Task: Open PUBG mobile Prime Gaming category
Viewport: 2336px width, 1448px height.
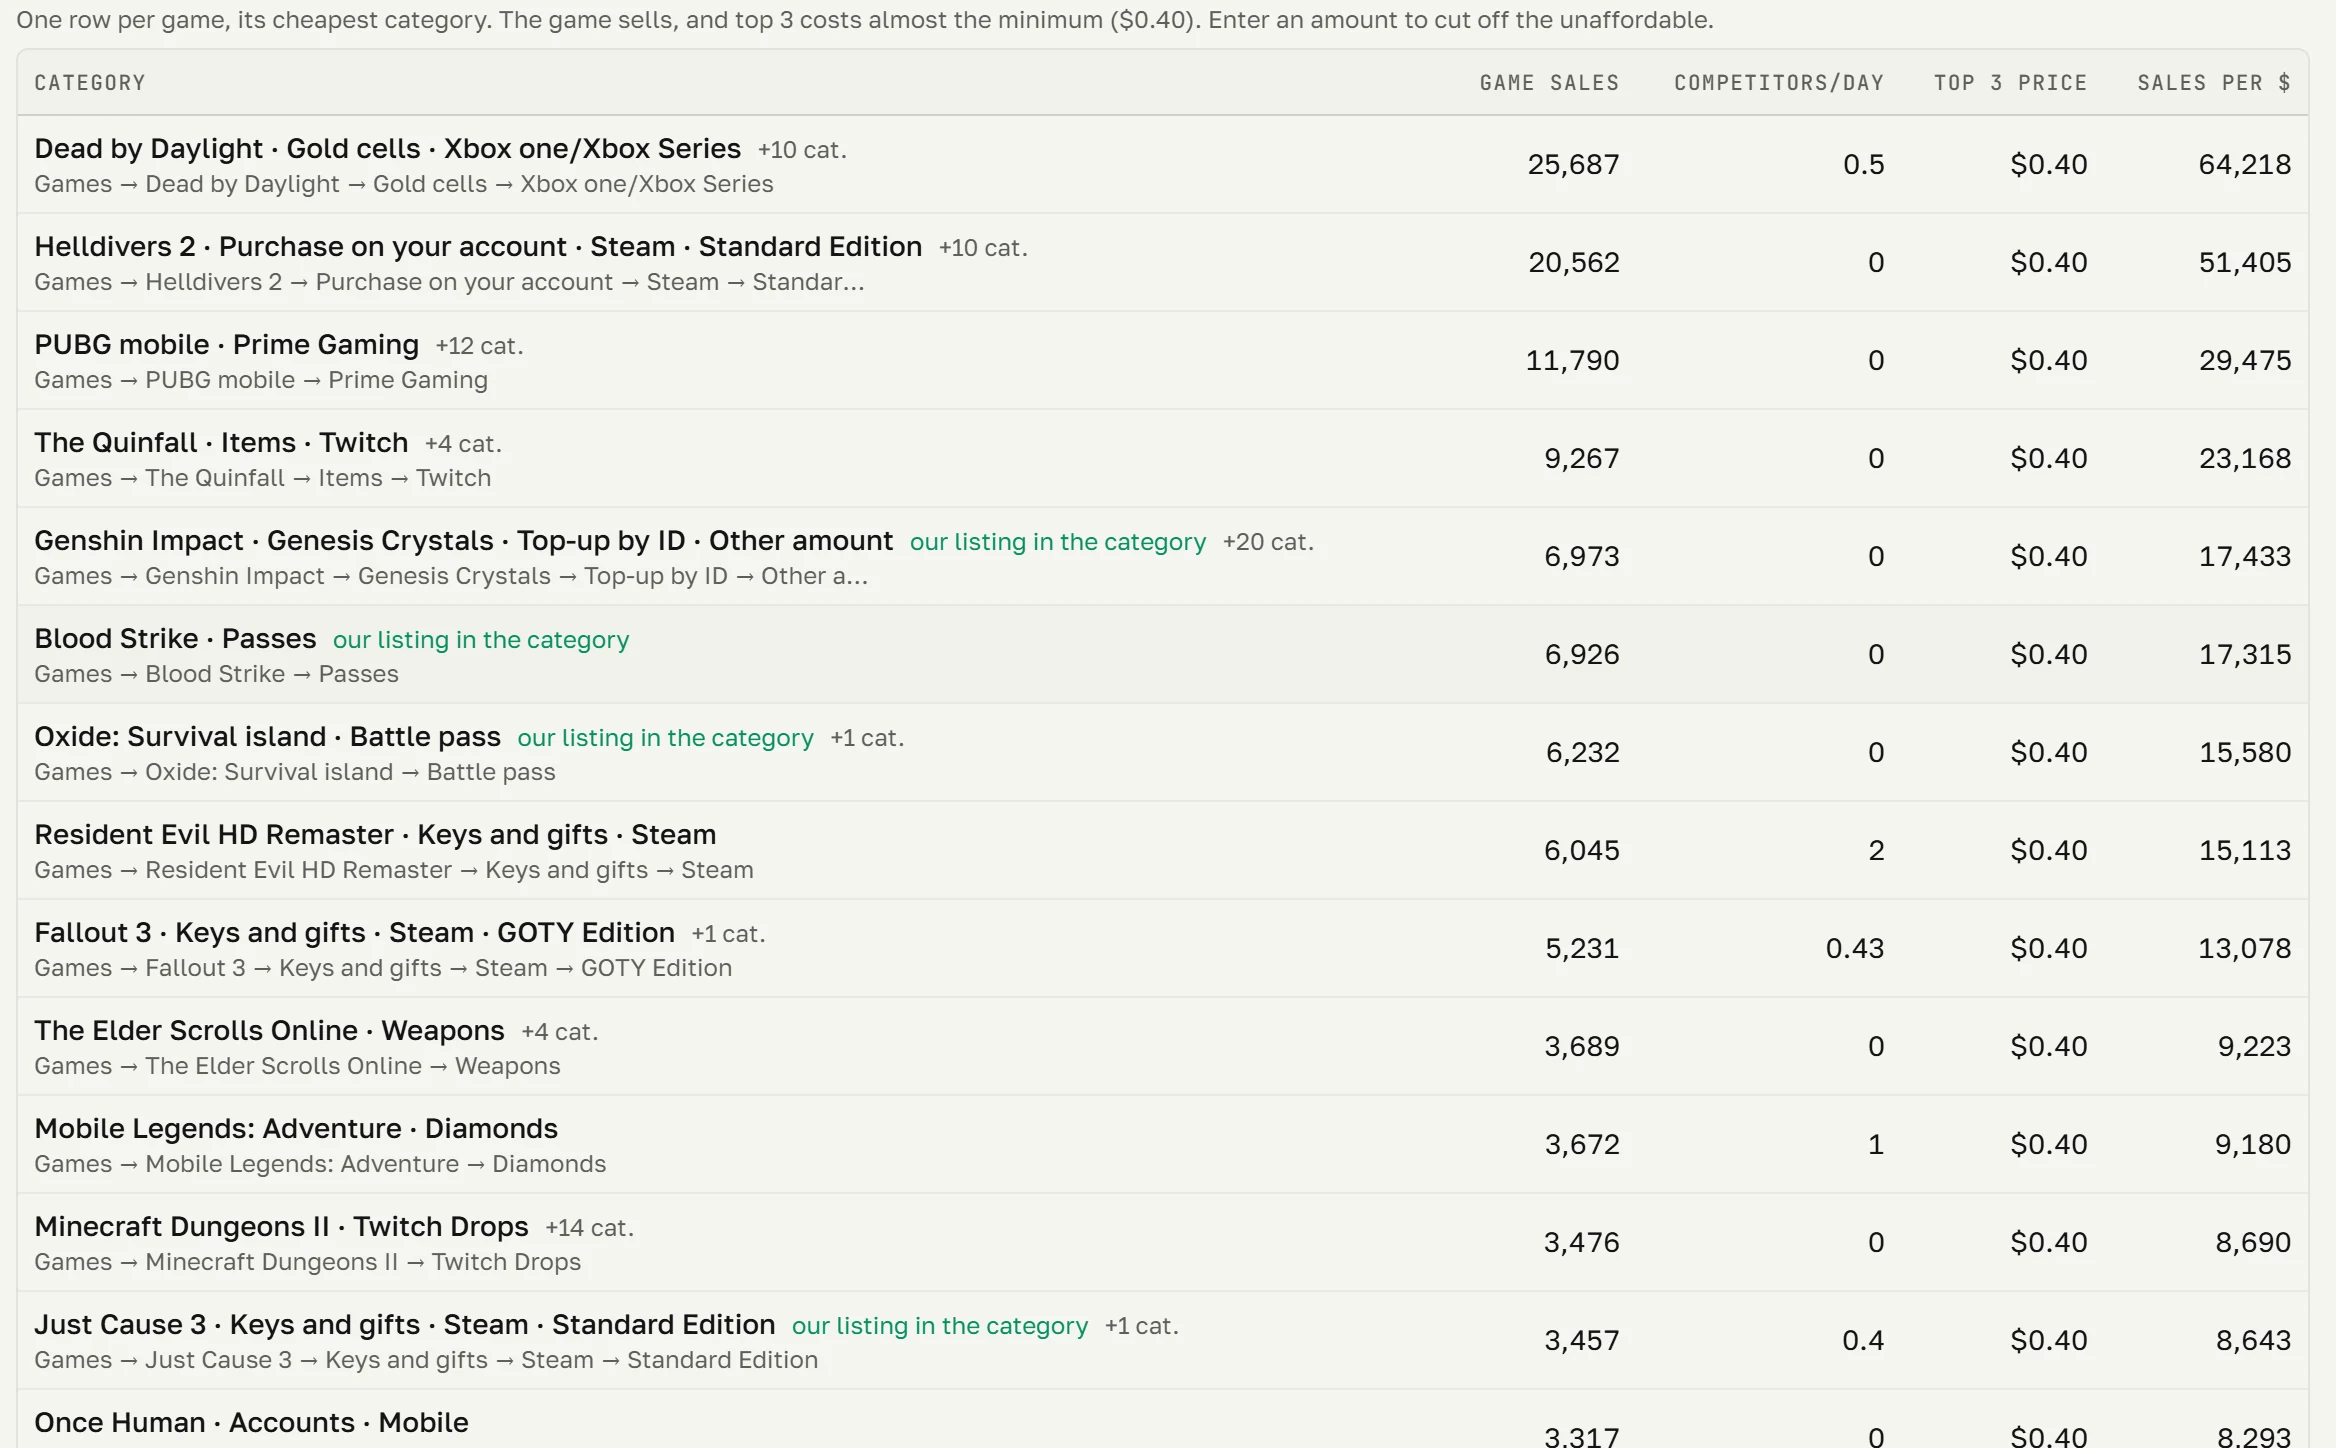Action: 226,344
